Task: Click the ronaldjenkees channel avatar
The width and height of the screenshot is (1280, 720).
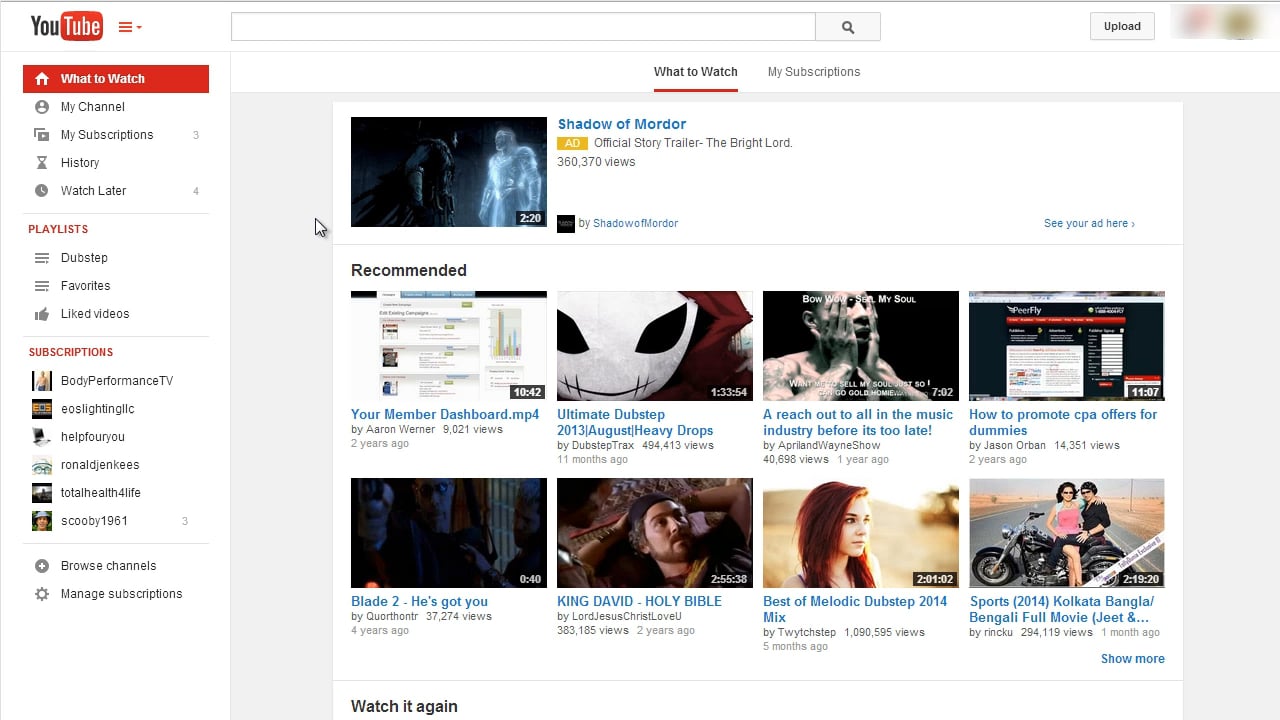Action: coord(41,465)
